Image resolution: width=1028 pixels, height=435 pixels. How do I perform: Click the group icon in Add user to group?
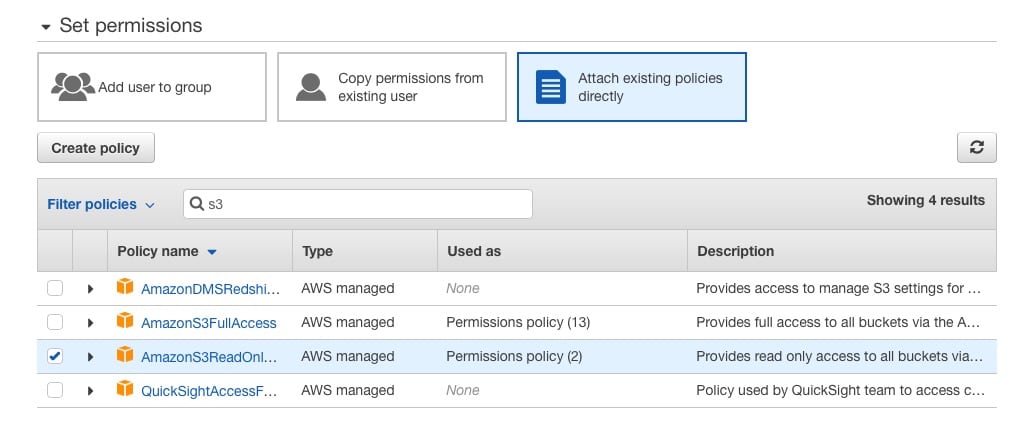(x=73, y=87)
